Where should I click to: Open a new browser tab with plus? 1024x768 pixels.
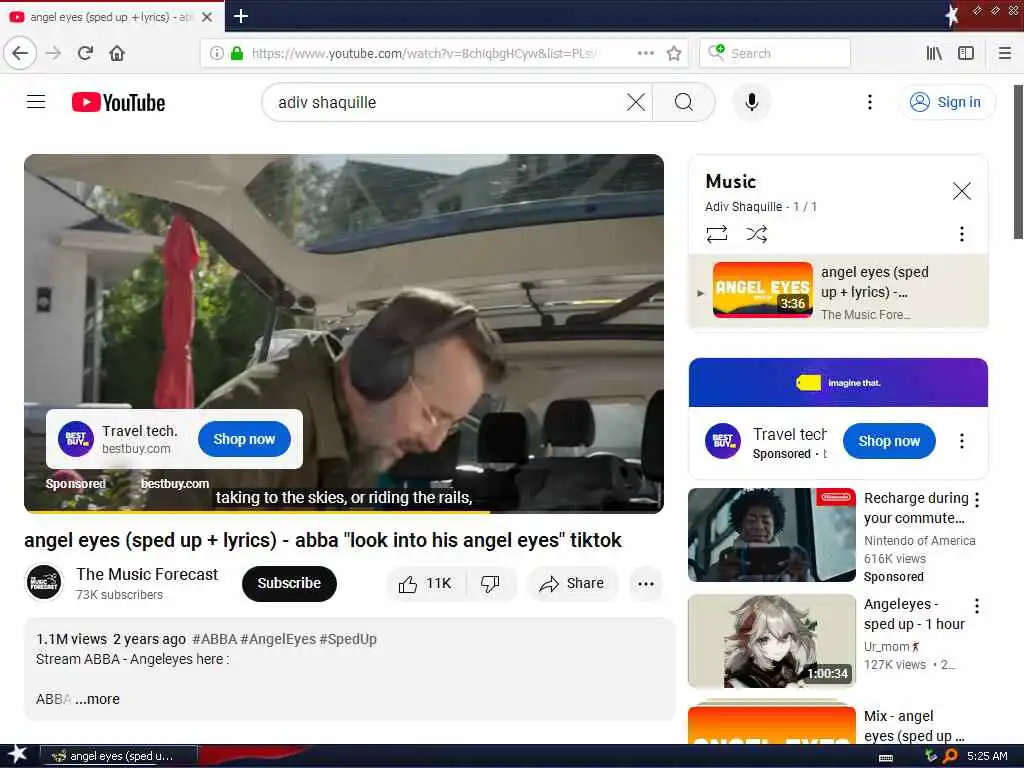tap(240, 16)
